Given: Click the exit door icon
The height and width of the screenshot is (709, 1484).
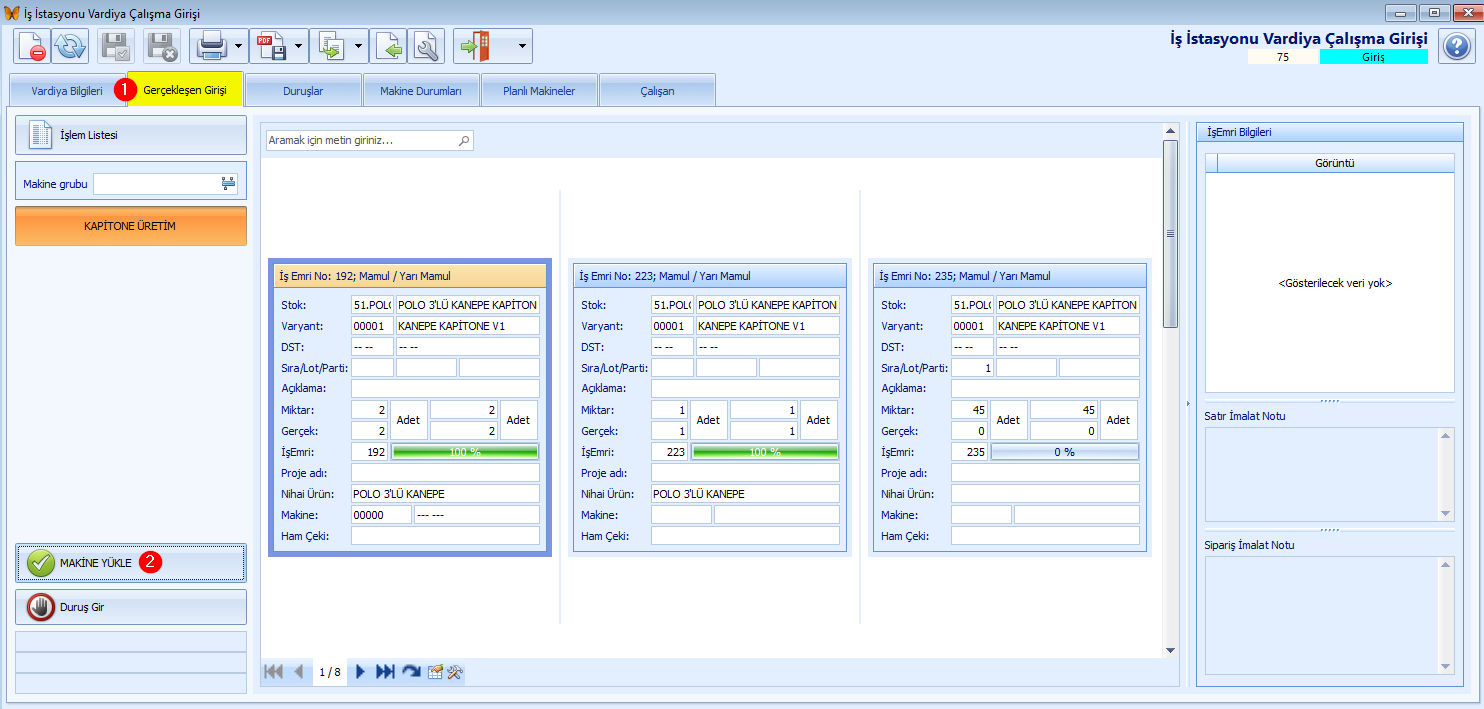Looking at the screenshot, I should tap(473, 46).
